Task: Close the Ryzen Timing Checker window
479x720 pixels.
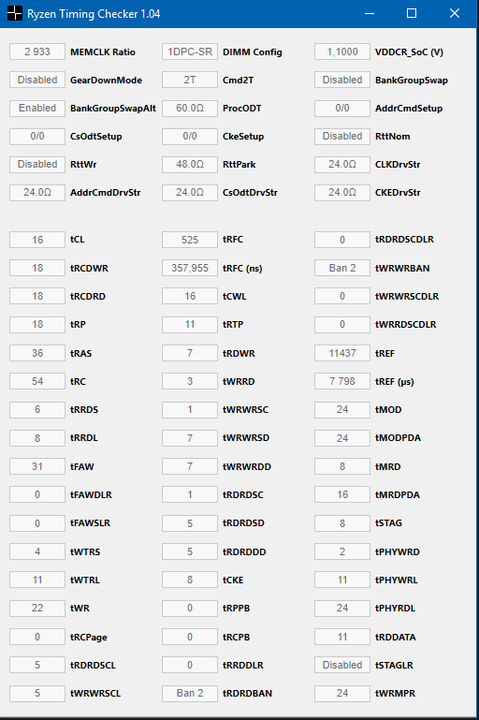Action: pyautogui.click(x=454, y=13)
